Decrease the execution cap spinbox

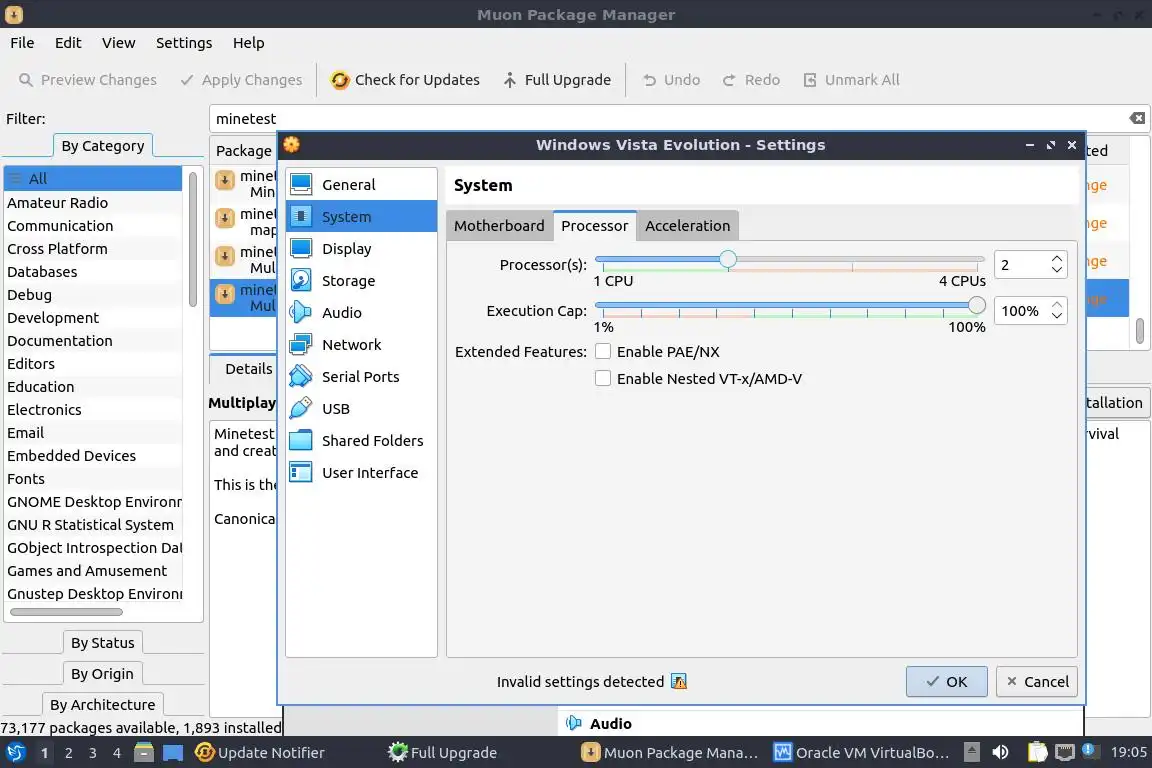click(x=1056, y=316)
